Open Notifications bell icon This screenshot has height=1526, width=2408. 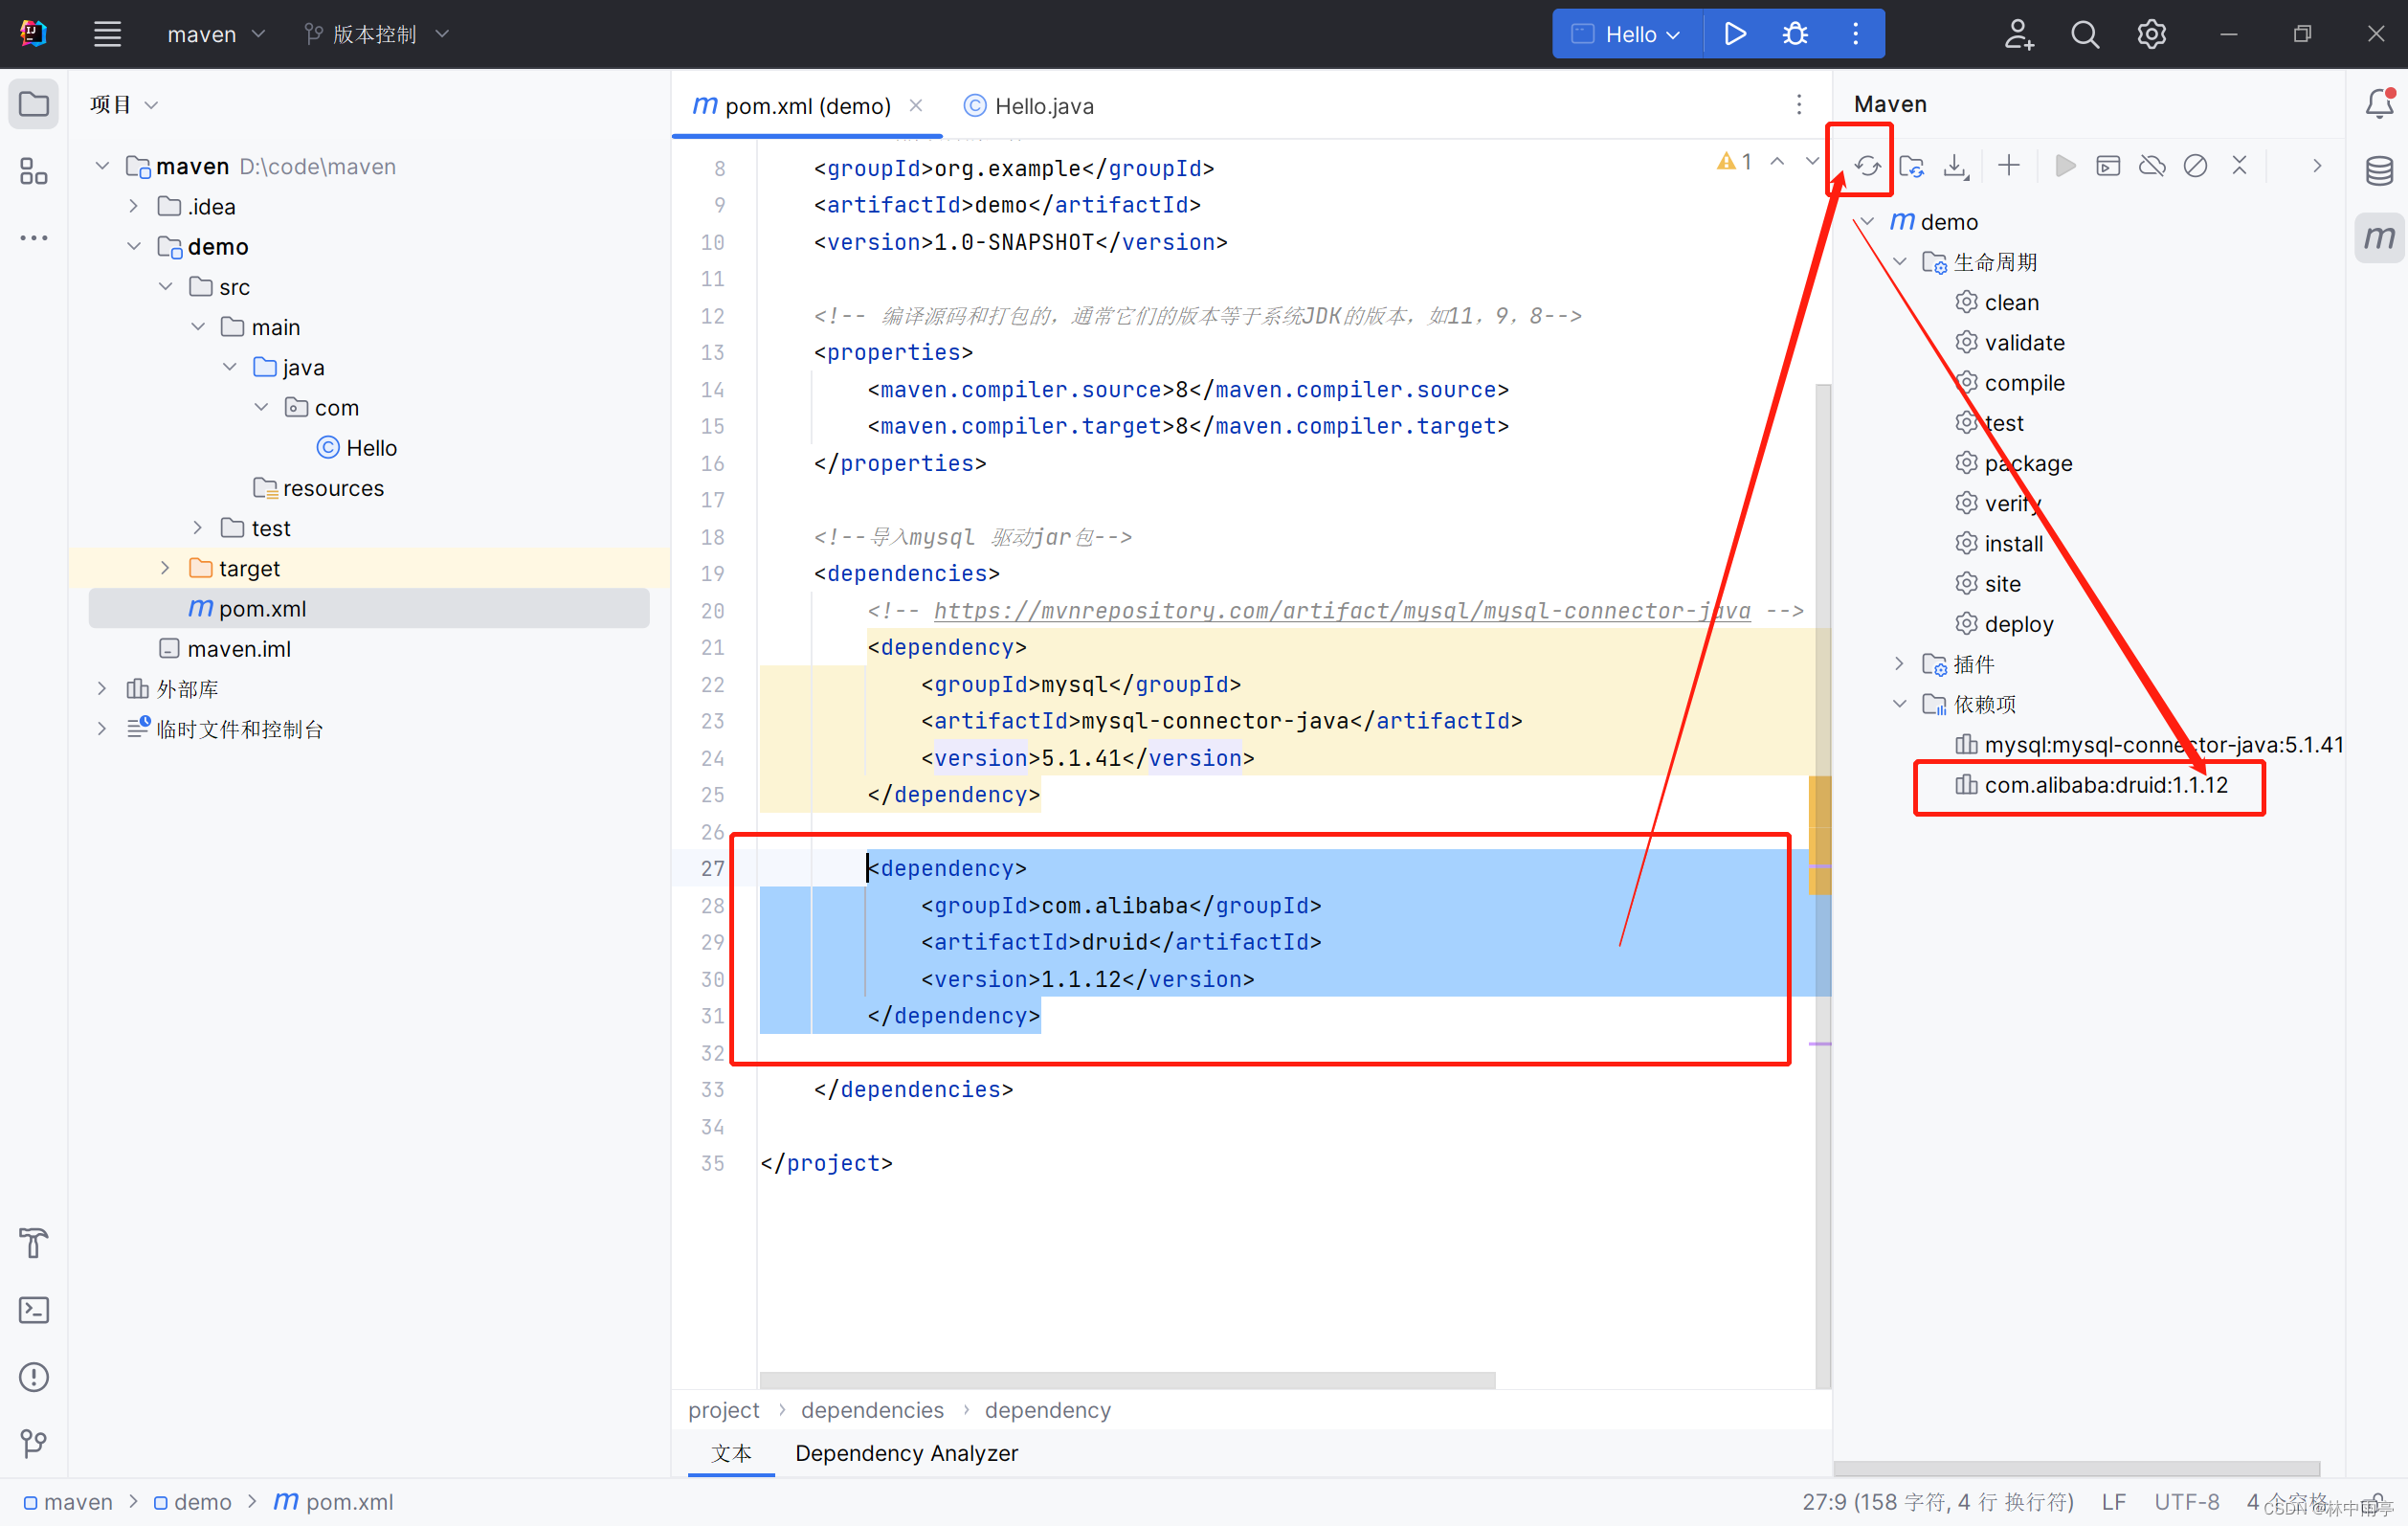pyautogui.click(x=2379, y=104)
